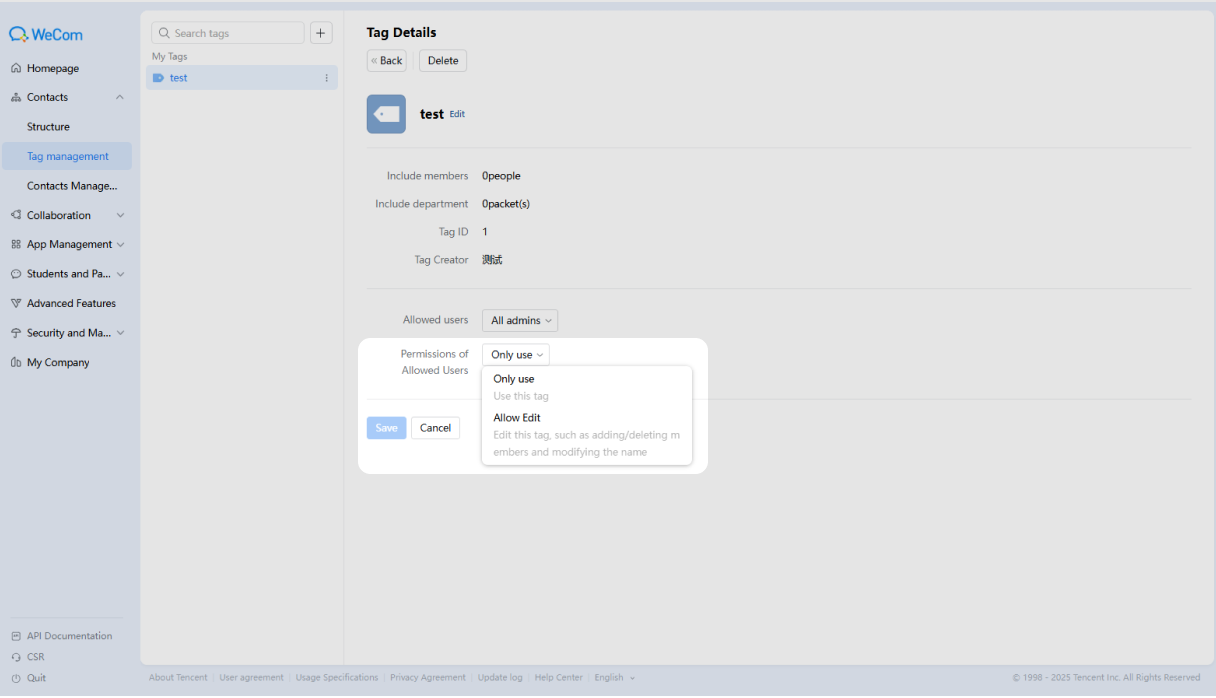Click the Security and Management umbrella icon

point(16,333)
